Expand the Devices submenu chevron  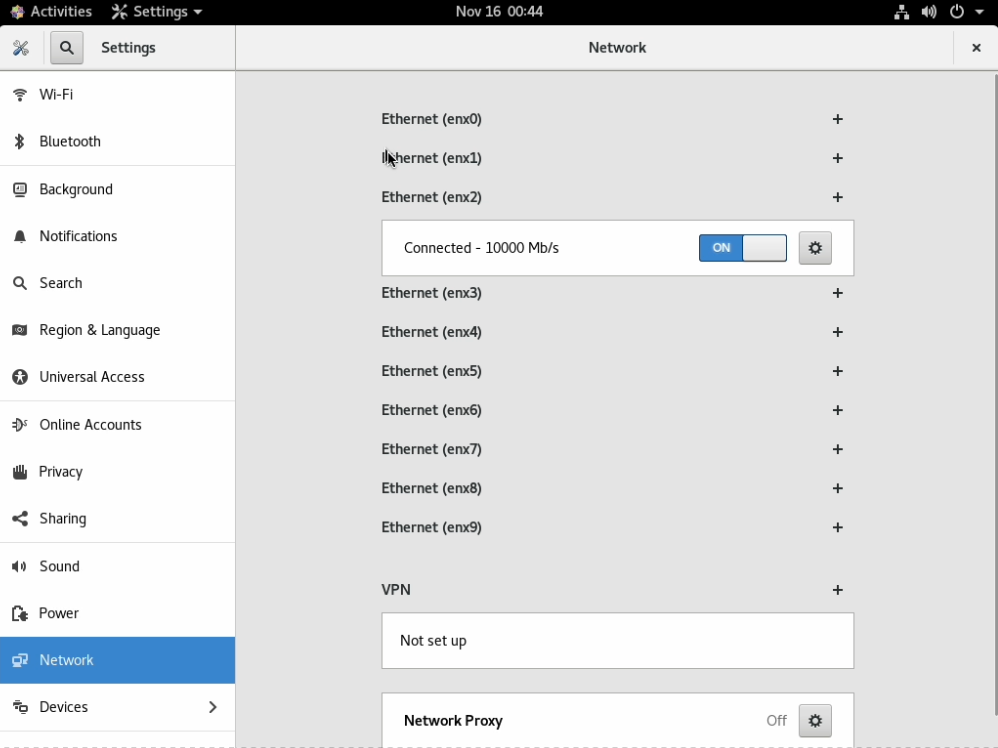pyautogui.click(x=212, y=707)
